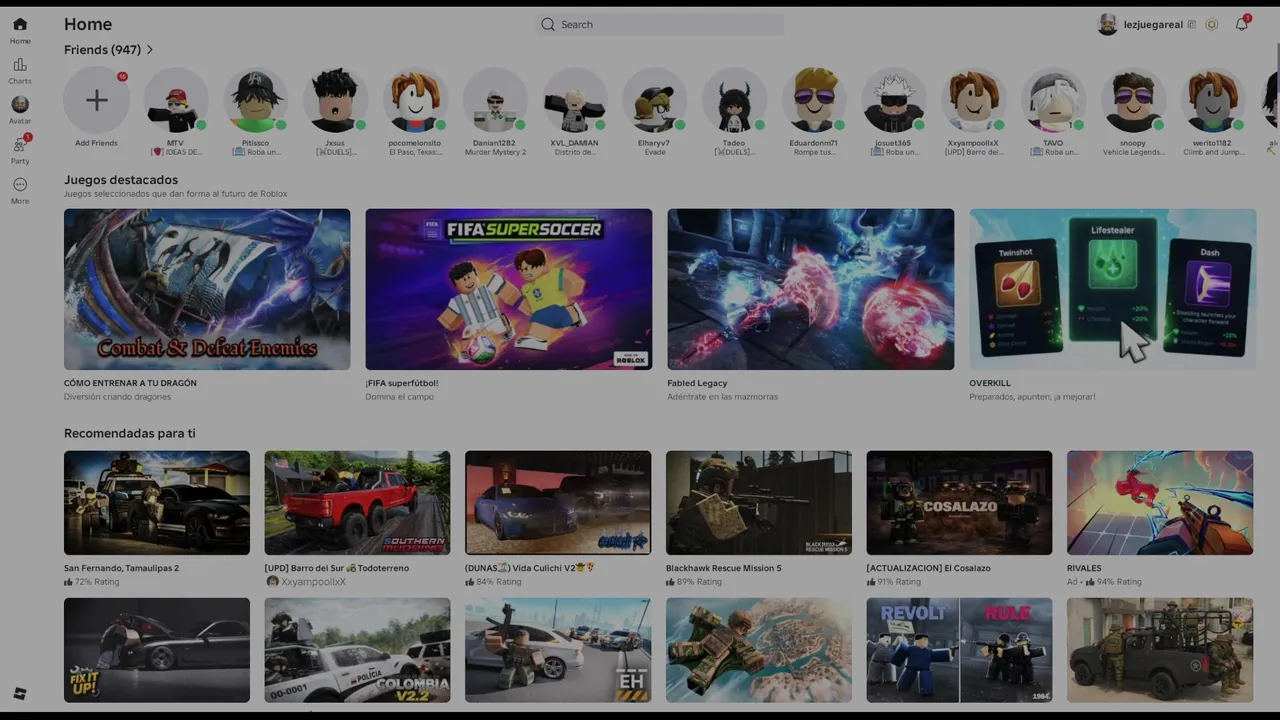This screenshot has width=1280, height=720.
Task: Click the XxyampoollxX label under Barro del Sur
Action: pyautogui.click(x=313, y=582)
